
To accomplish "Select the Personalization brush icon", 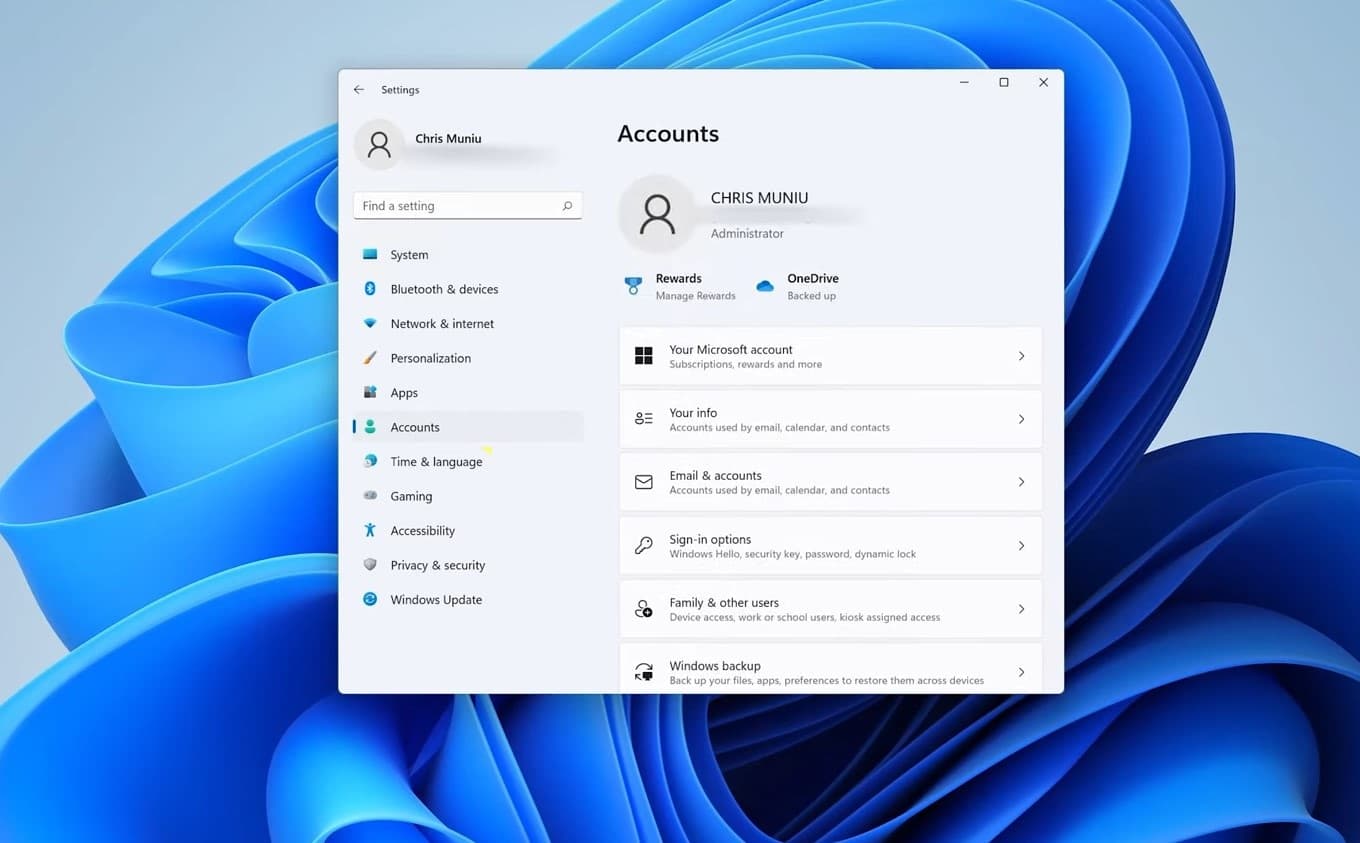I will click(x=370, y=358).
